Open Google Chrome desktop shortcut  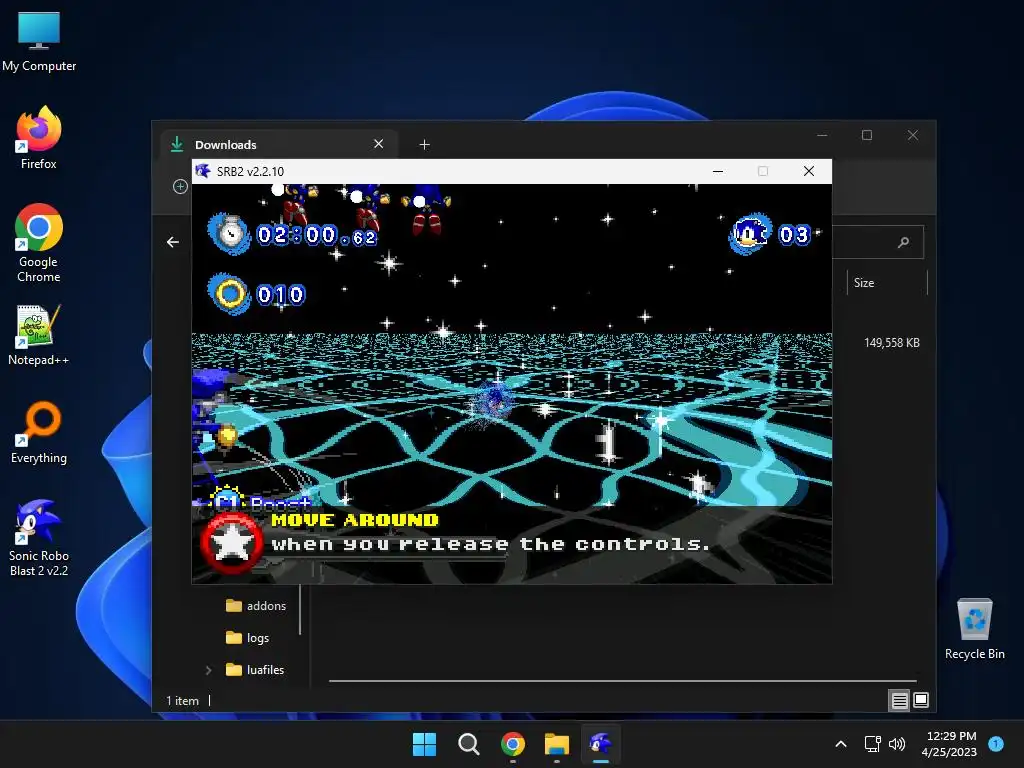click(x=39, y=243)
